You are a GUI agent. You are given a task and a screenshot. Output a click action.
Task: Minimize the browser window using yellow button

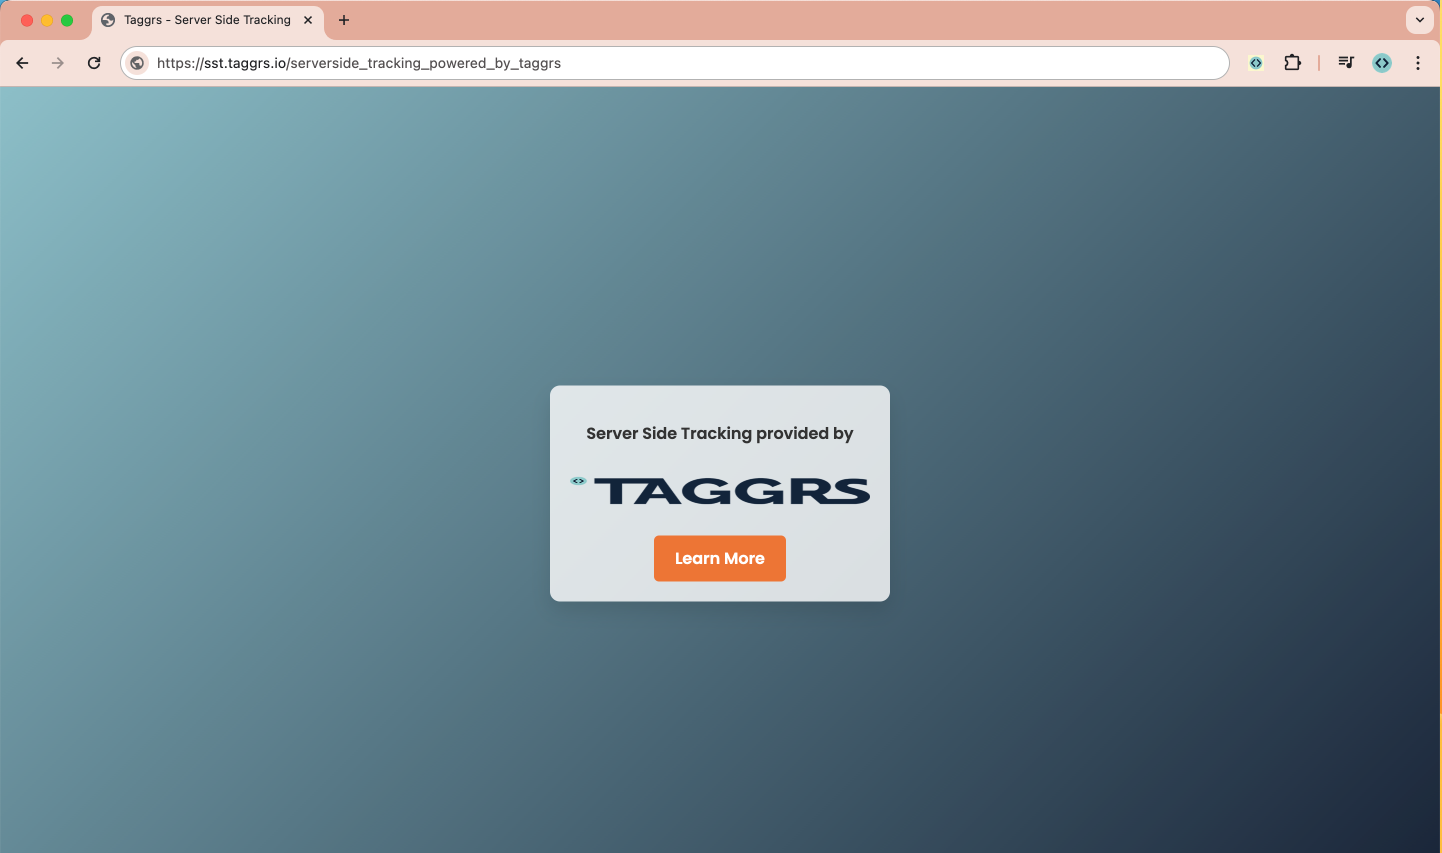point(47,20)
